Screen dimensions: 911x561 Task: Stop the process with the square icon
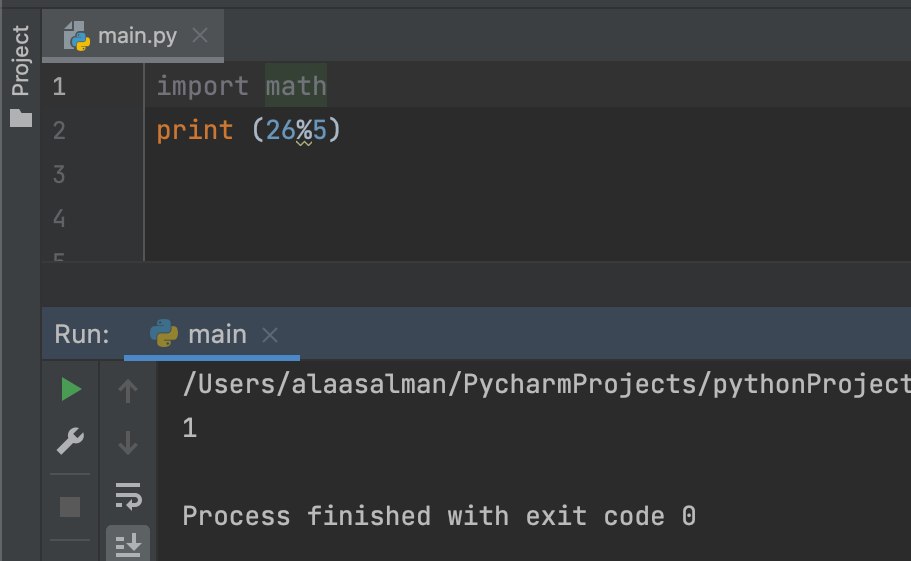(70, 507)
